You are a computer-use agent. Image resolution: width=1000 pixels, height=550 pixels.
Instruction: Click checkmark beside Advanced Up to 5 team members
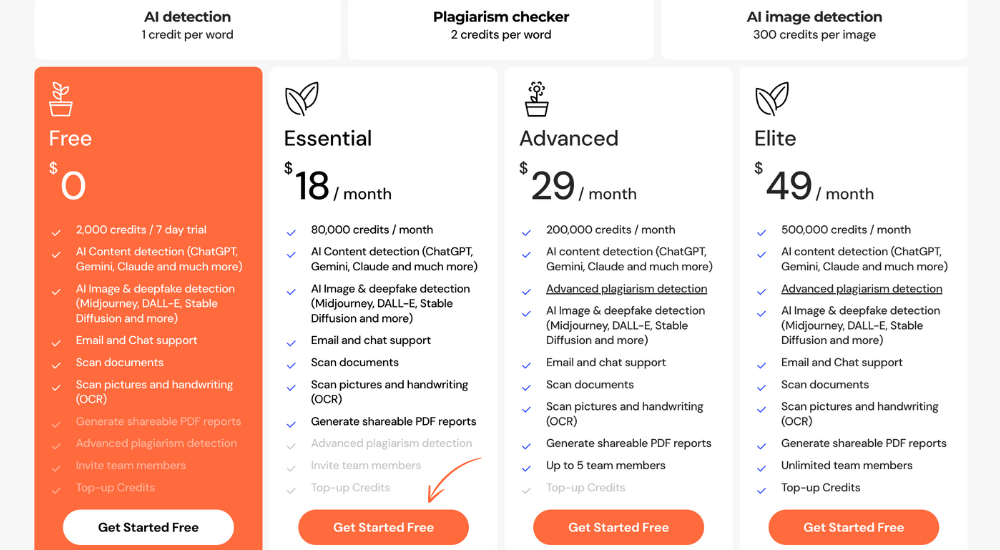tap(526, 468)
